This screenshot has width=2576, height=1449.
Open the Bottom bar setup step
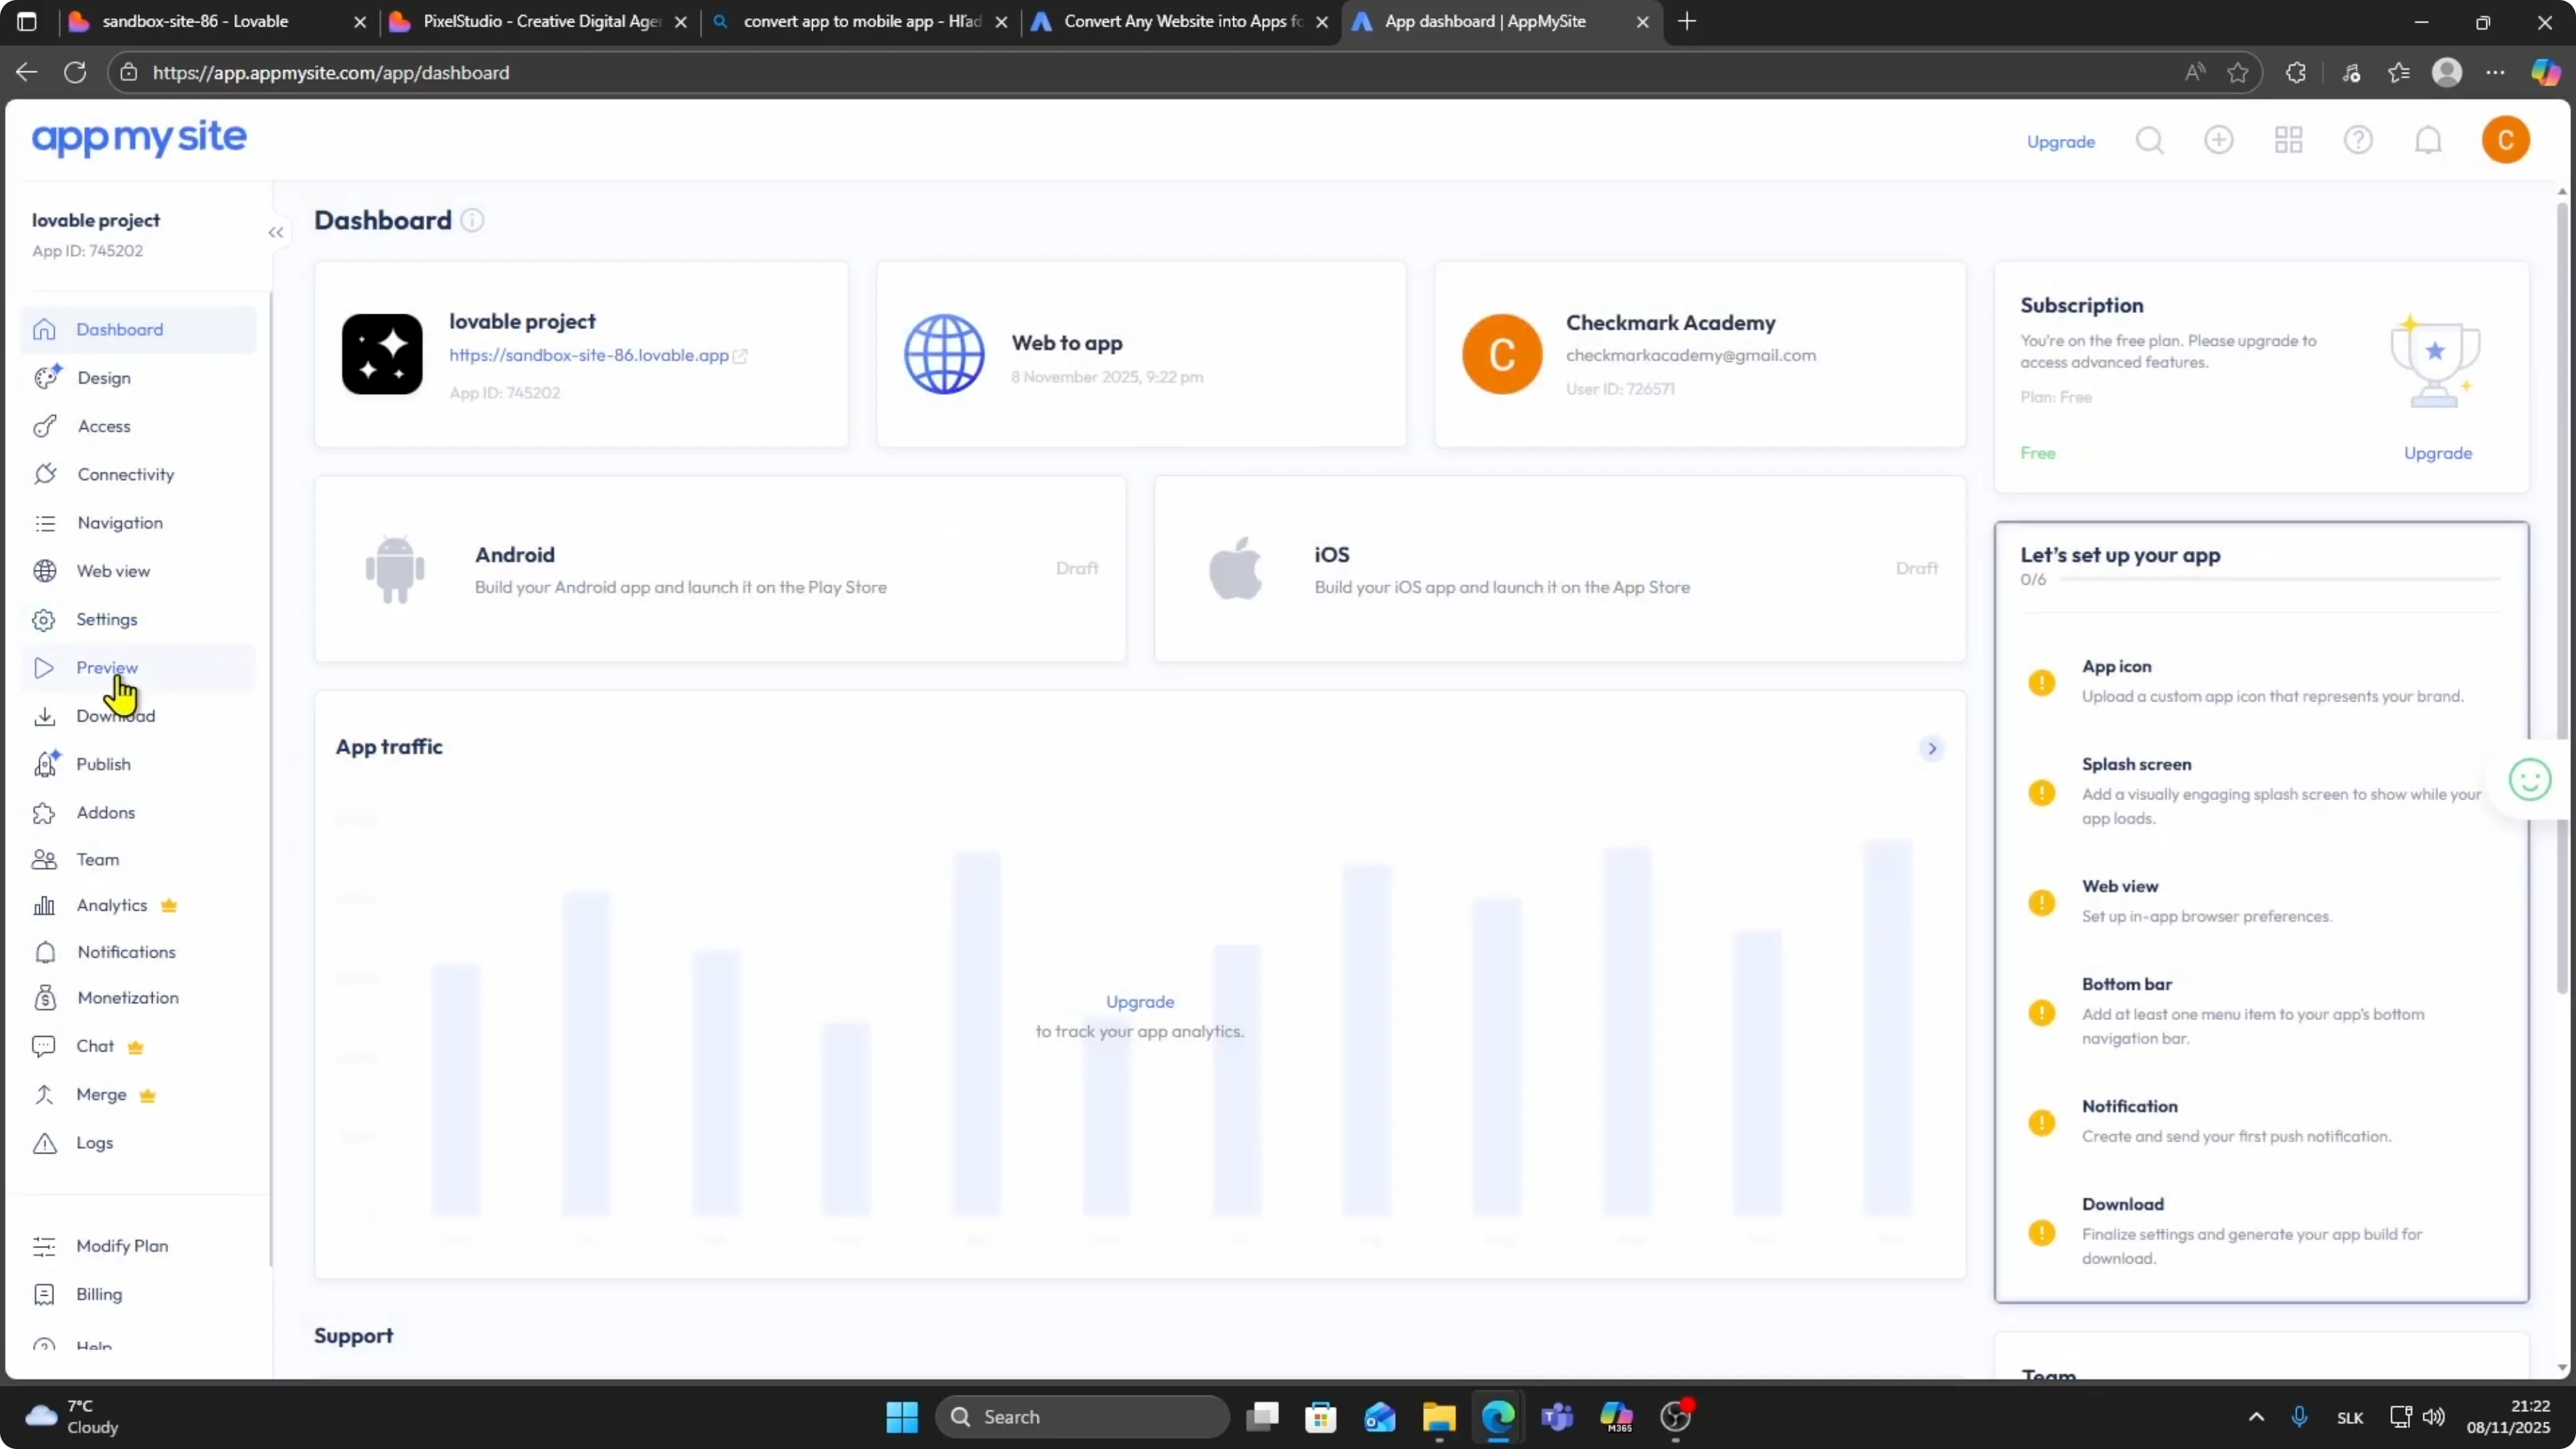(x=2262, y=1011)
